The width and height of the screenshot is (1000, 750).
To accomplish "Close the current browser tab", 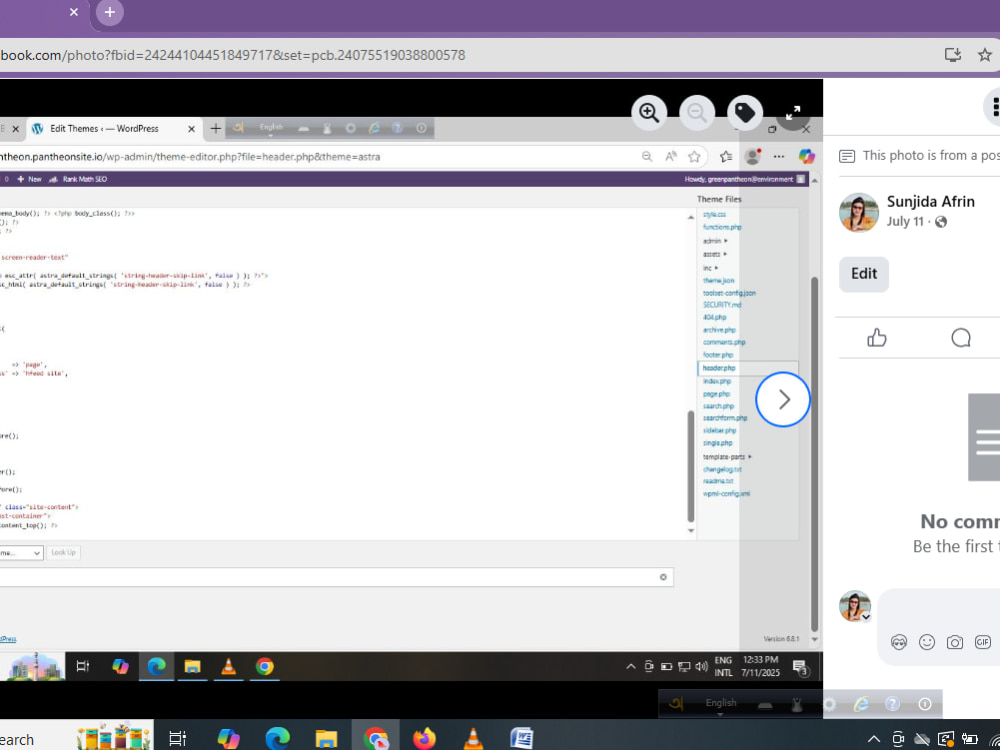I will point(74,12).
